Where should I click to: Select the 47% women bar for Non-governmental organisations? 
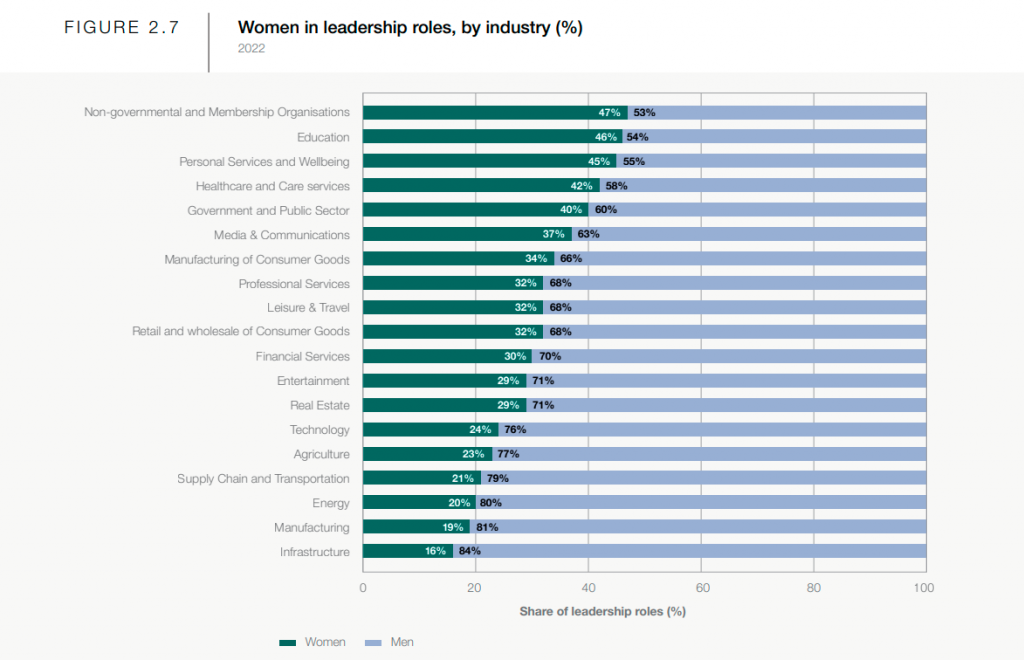tap(495, 112)
